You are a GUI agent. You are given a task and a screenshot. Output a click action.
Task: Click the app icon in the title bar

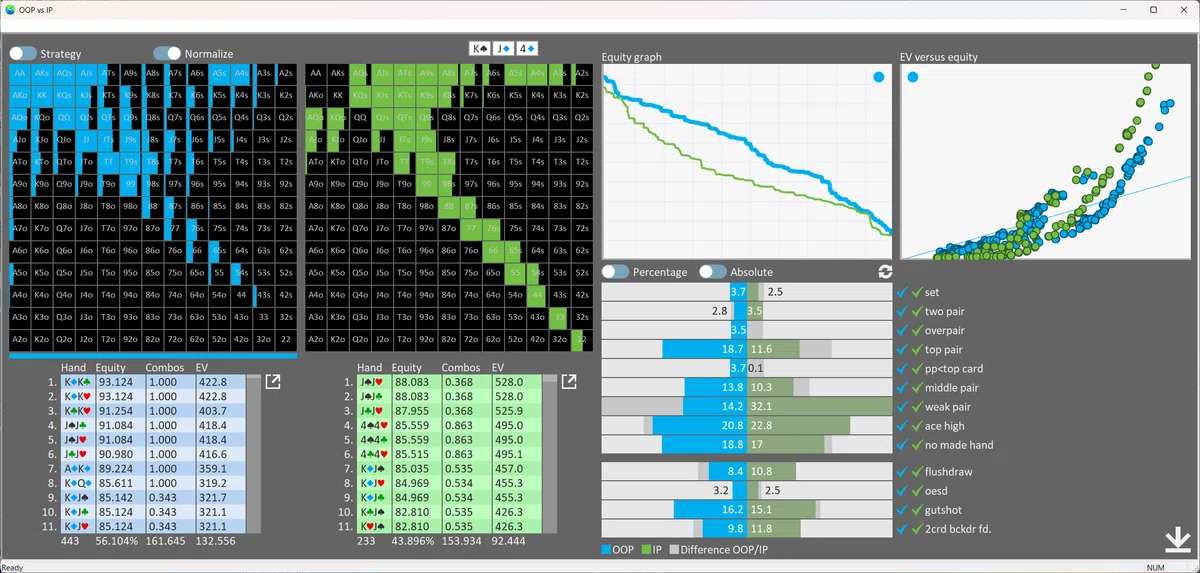pyautogui.click(x=10, y=9)
